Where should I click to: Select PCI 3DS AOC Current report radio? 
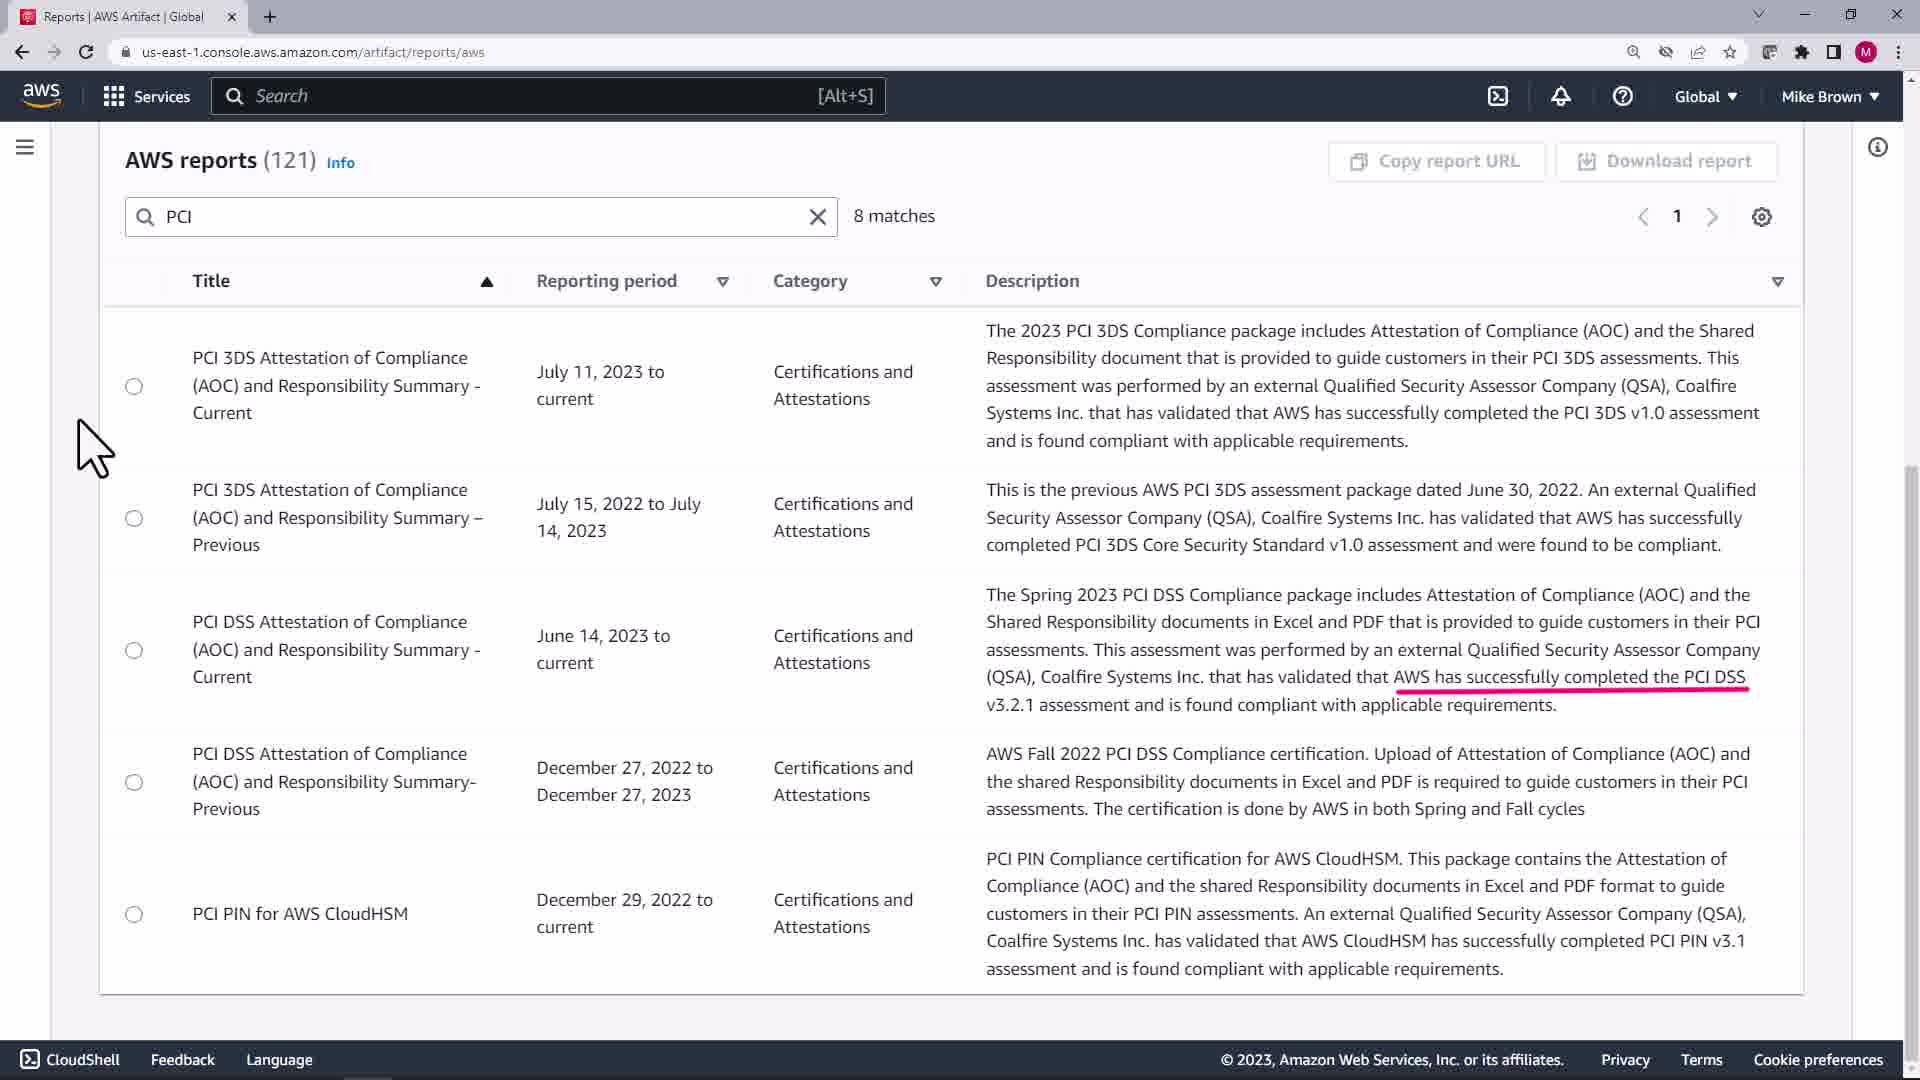134,386
